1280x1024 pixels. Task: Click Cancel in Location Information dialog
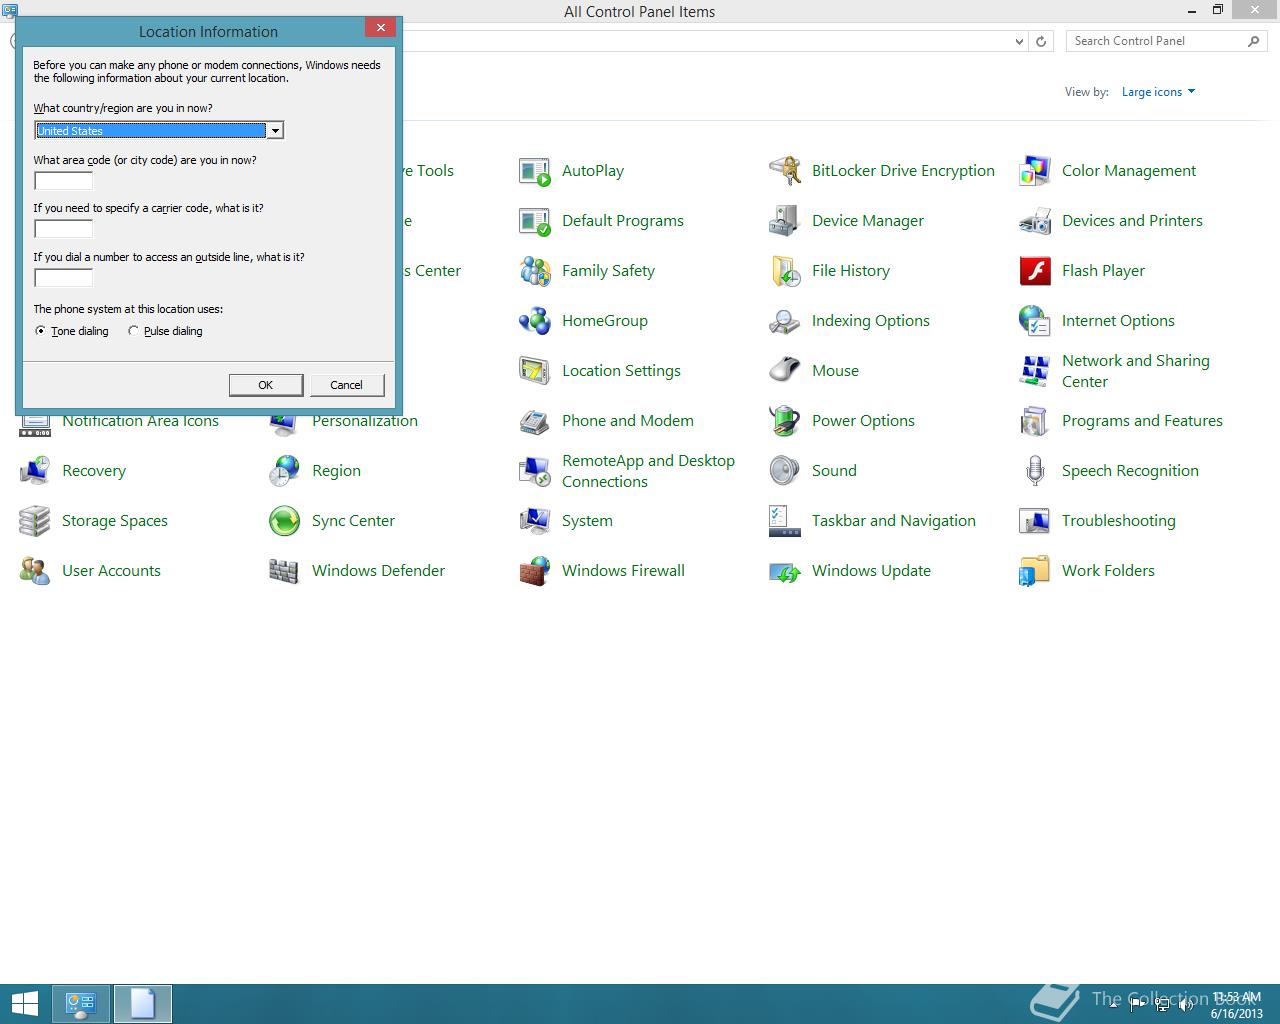tap(347, 385)
